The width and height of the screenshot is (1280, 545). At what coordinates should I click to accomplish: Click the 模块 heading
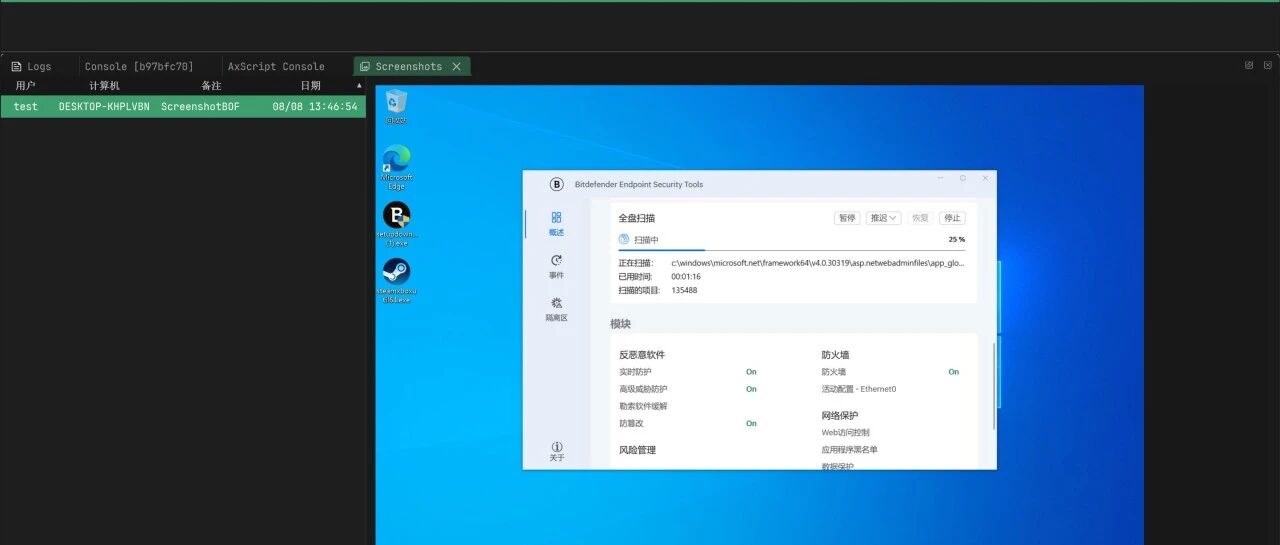pos(621,324)
